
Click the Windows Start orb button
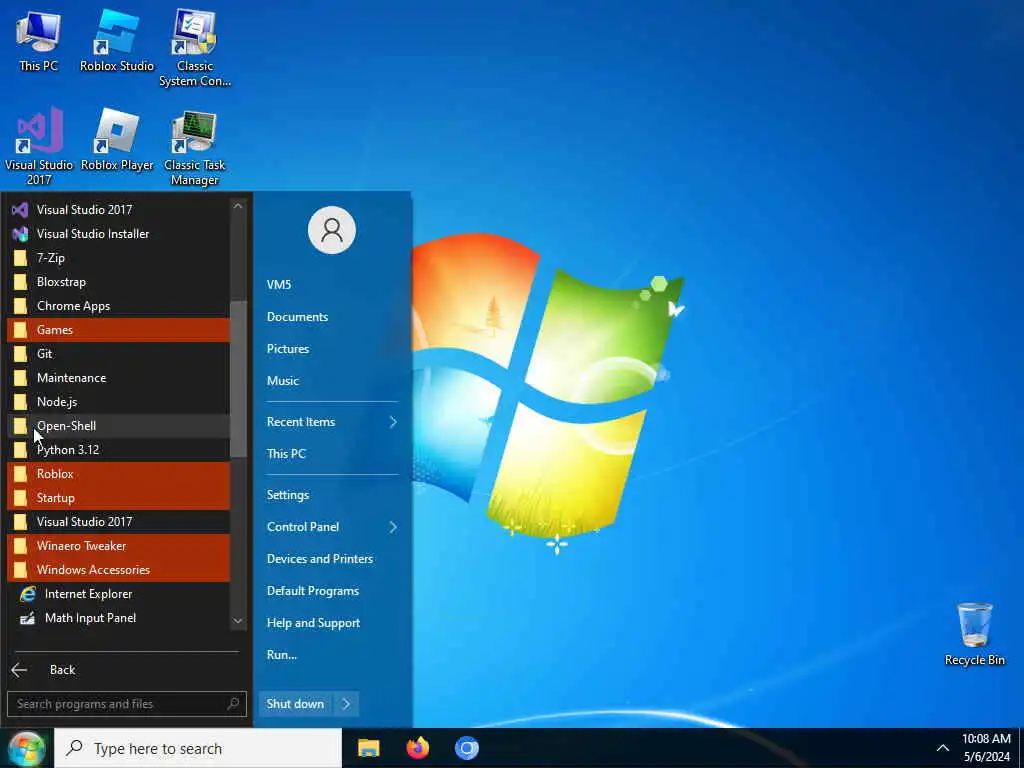click(26, 748)
